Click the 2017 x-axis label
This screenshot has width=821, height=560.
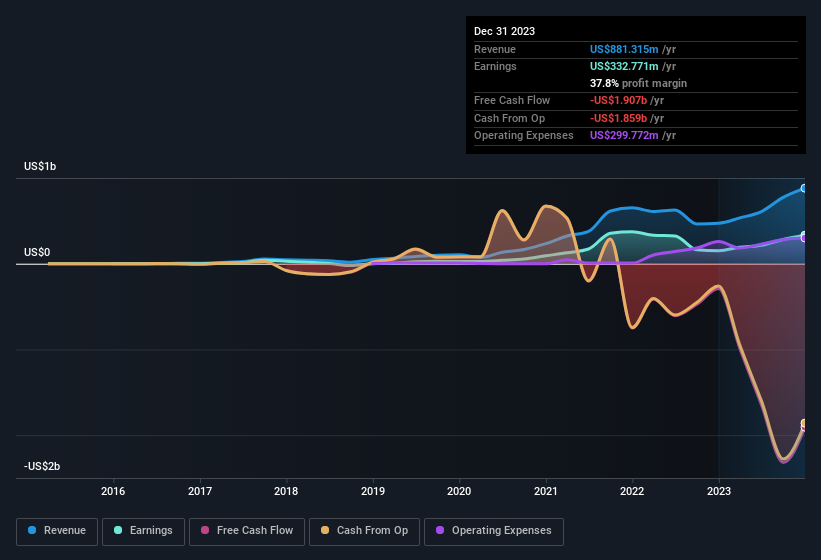[200, 491]
